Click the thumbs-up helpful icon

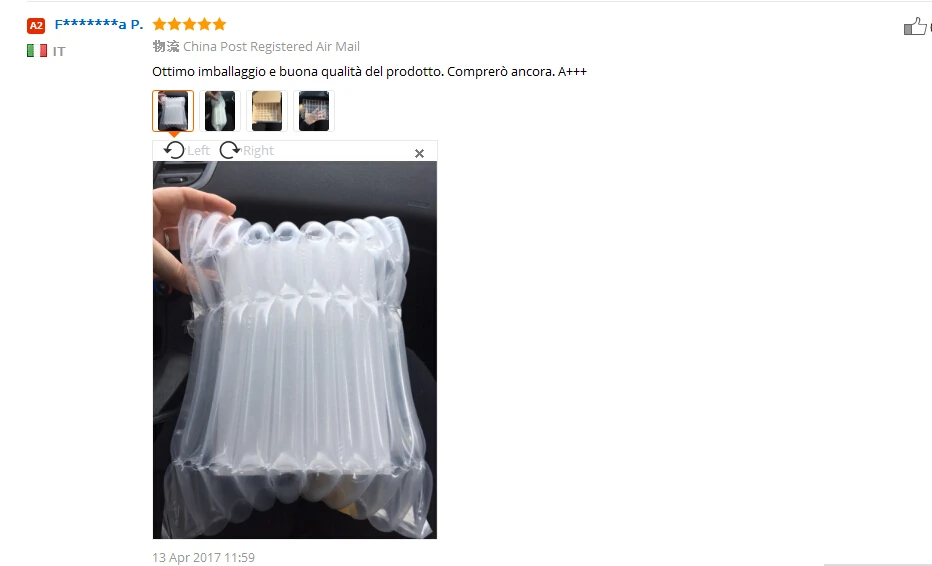915,26
